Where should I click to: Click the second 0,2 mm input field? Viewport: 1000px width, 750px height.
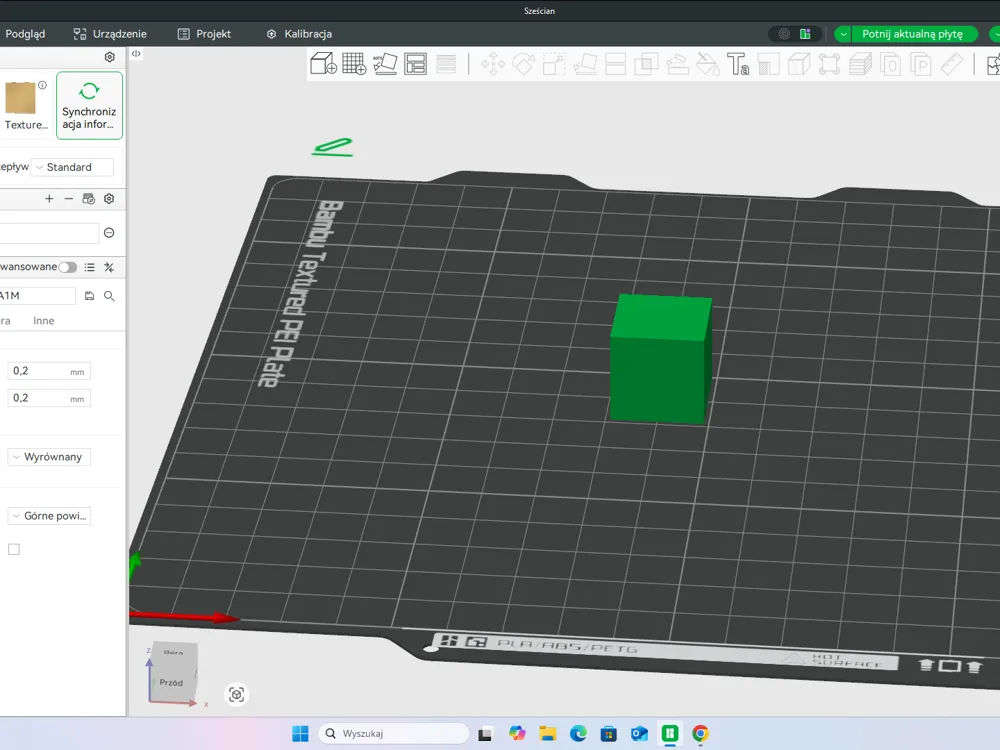pyautogui.click(x=49, y=398)
